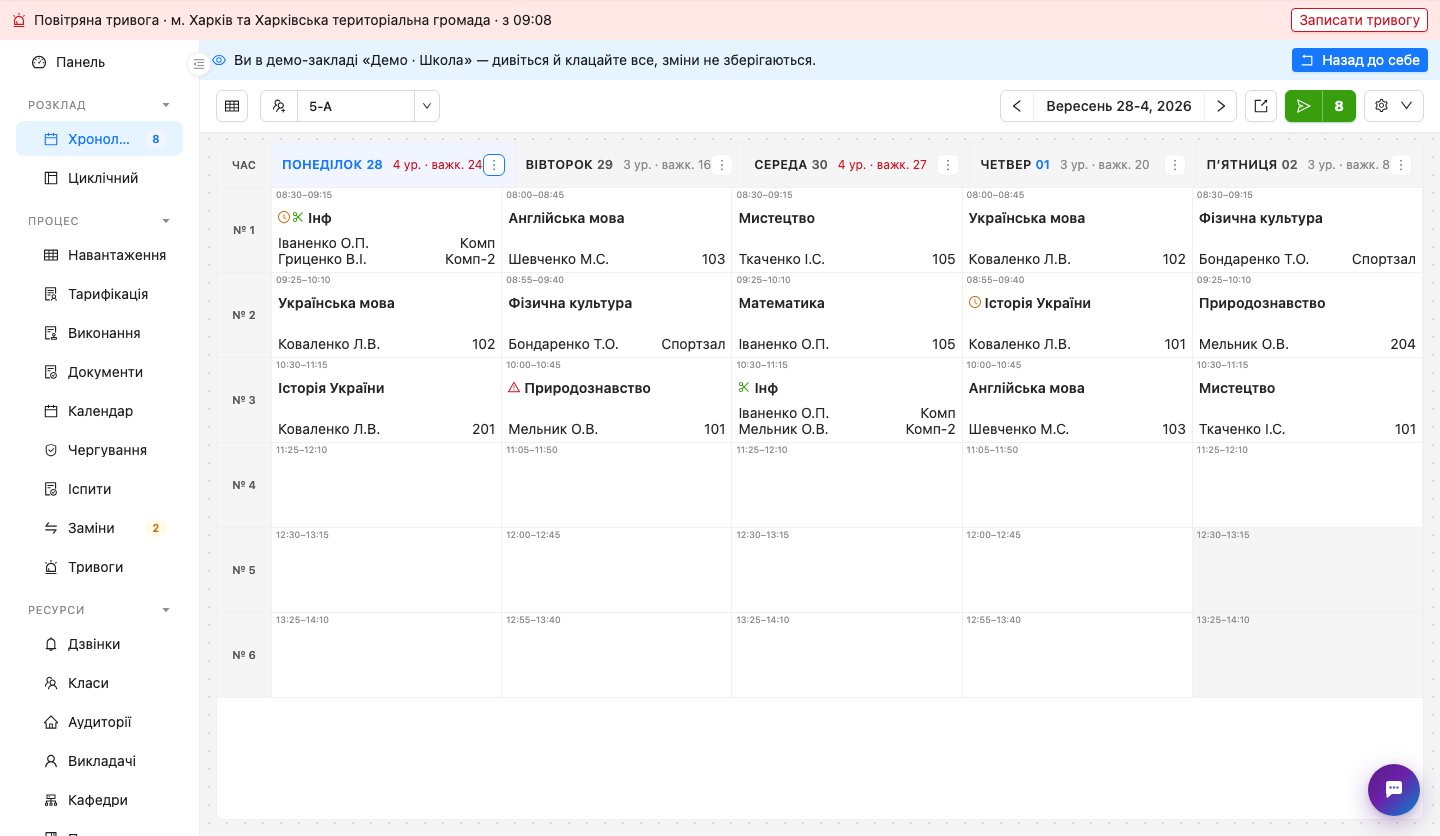Open schedule in external window icon
The height and width of the screenshot is (836, 1440).
[x=1261, y=106]
